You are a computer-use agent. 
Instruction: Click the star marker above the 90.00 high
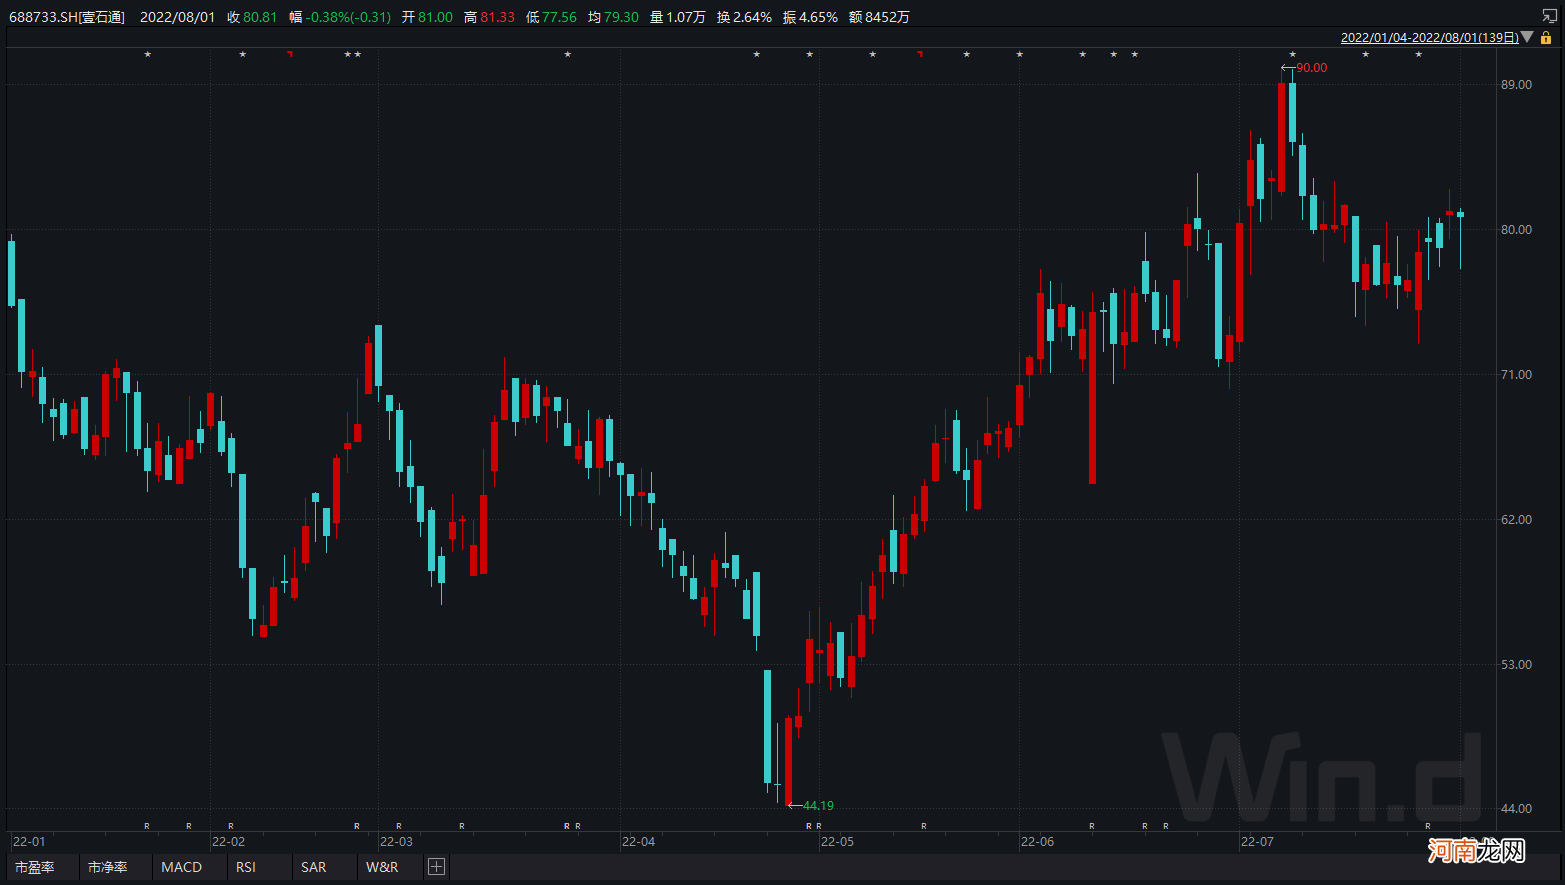coord(1292,55)
